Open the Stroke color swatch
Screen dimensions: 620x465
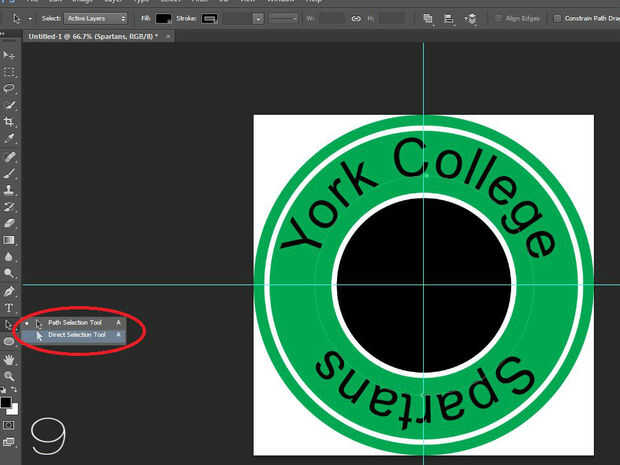pyautogui.click(x=209, y=19)
